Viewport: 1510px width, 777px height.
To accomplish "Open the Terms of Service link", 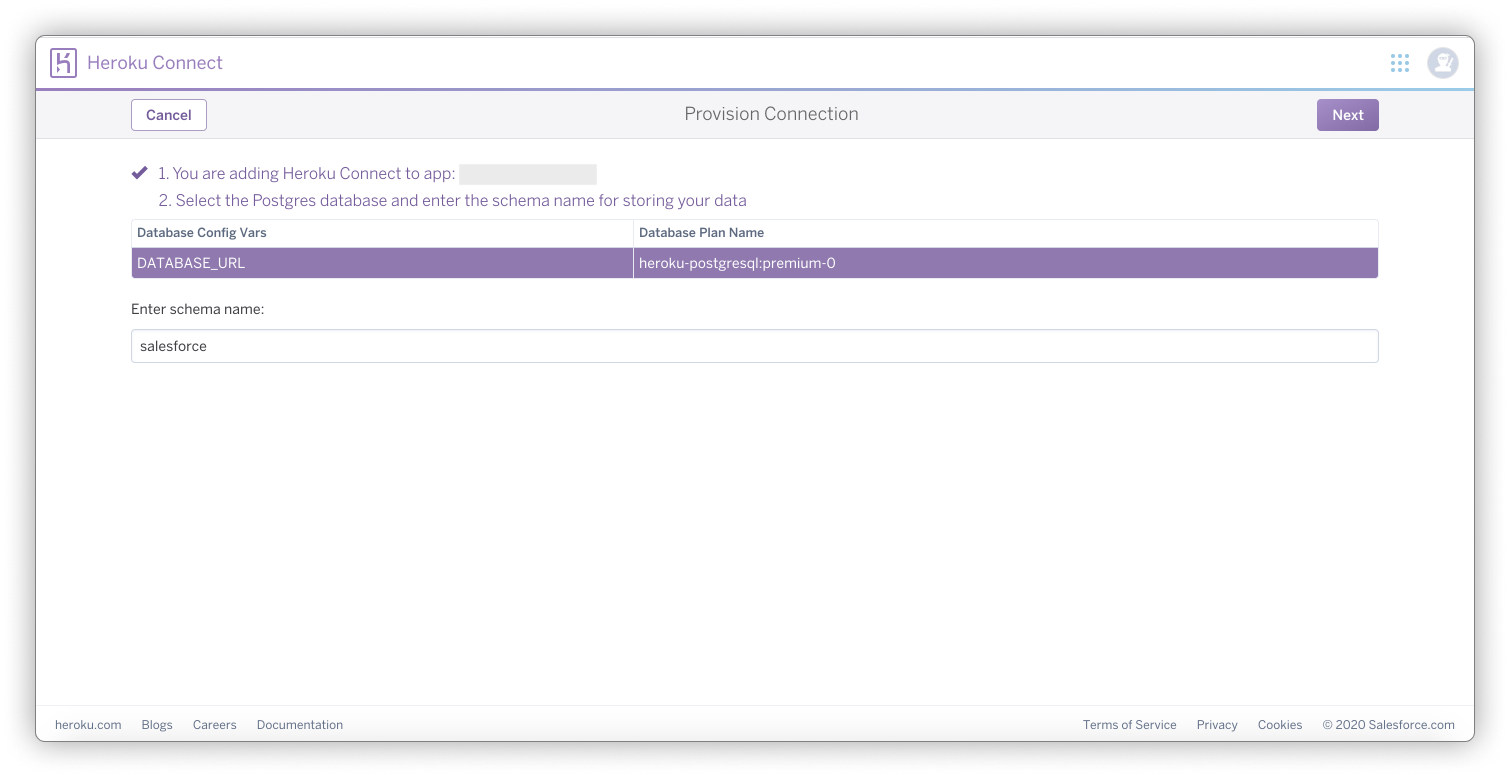I will click(1130, 725).
